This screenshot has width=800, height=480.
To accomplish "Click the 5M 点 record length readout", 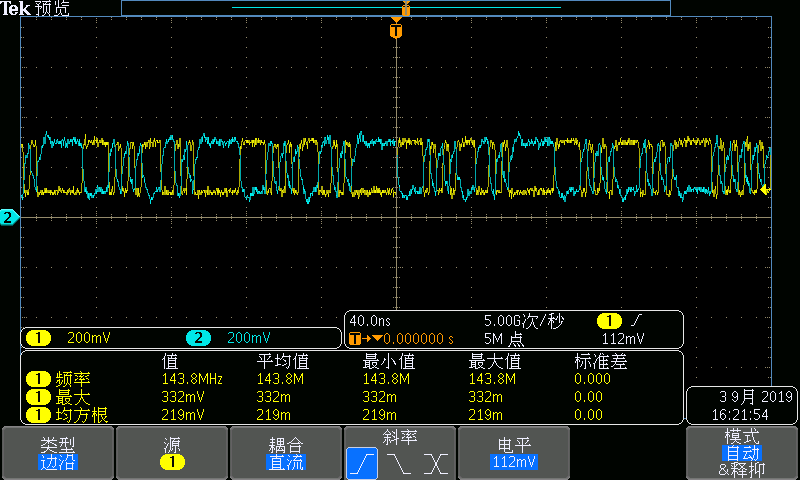I will tap(504, 339).
